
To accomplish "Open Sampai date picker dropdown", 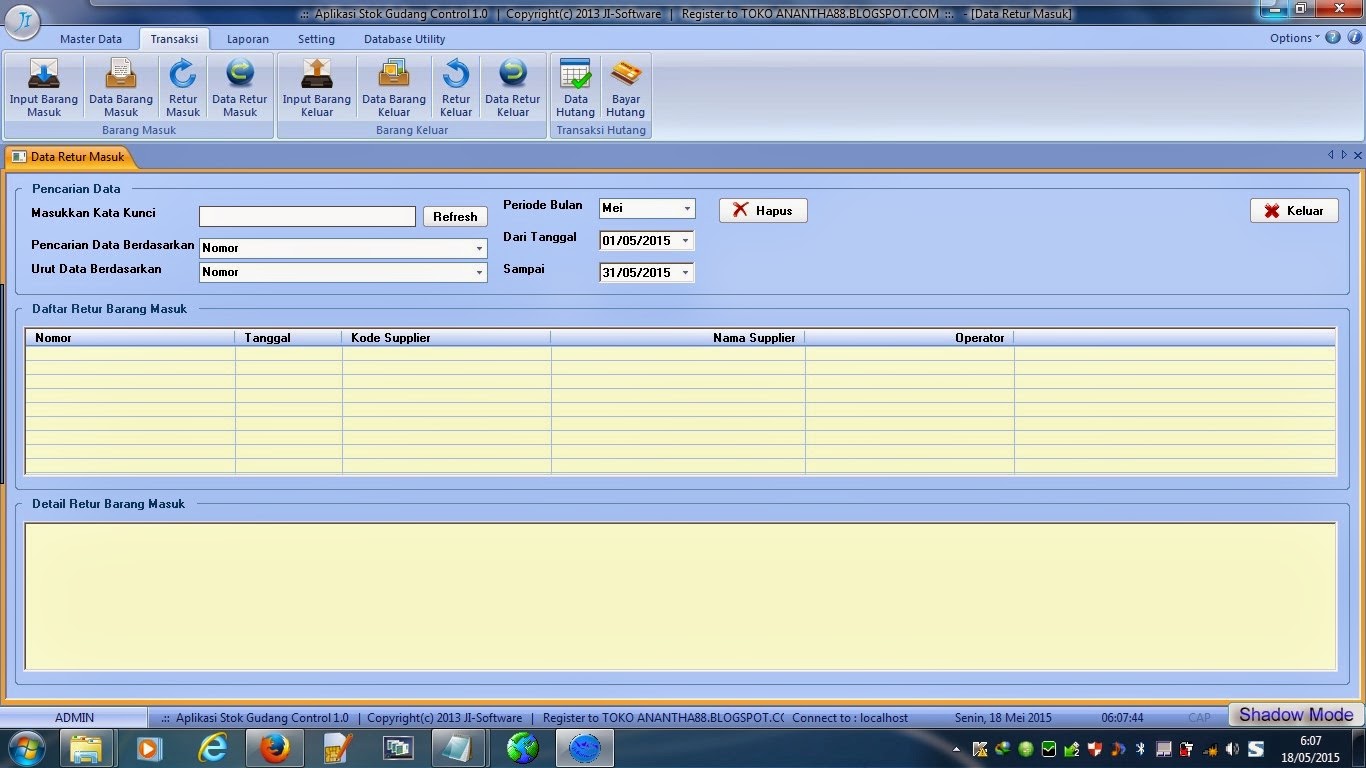I will coord(685,272).
